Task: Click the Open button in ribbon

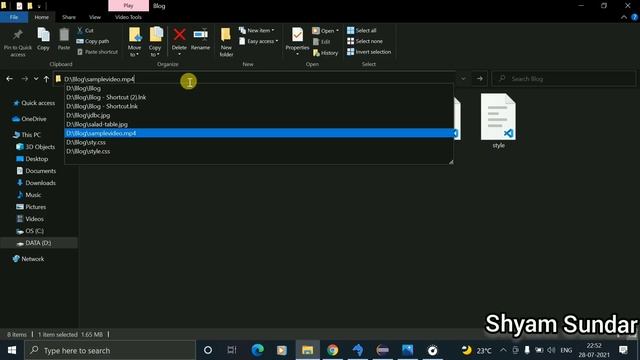Action: (325, 31)
